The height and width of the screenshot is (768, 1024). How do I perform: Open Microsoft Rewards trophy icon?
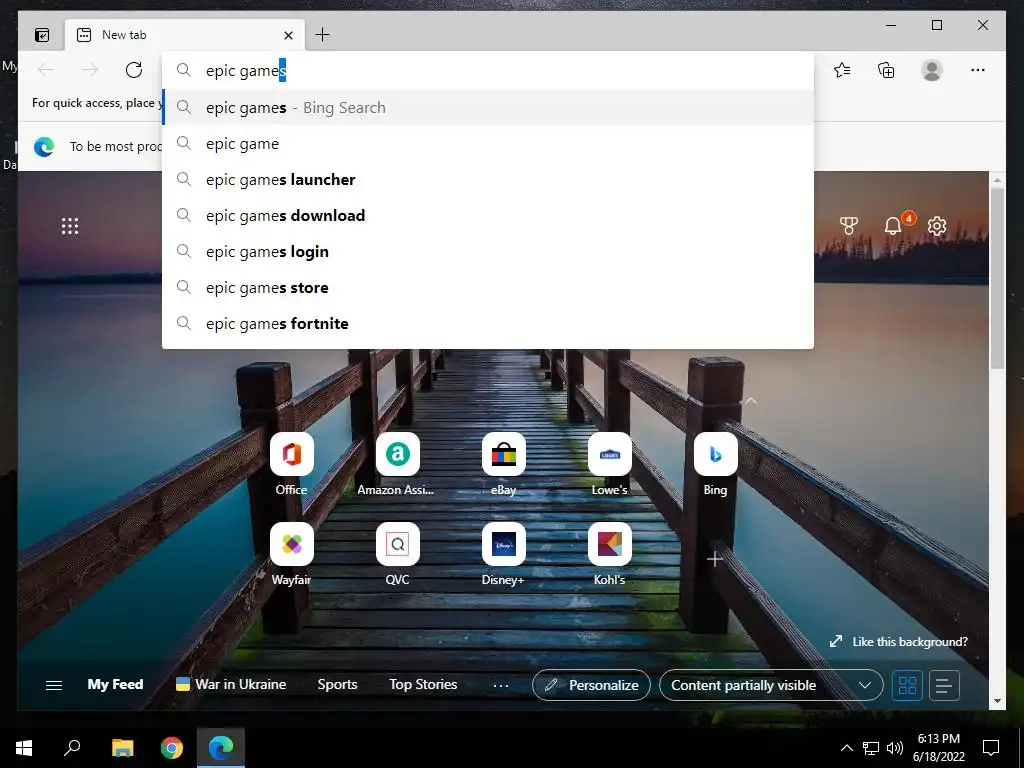coord(848,226)
